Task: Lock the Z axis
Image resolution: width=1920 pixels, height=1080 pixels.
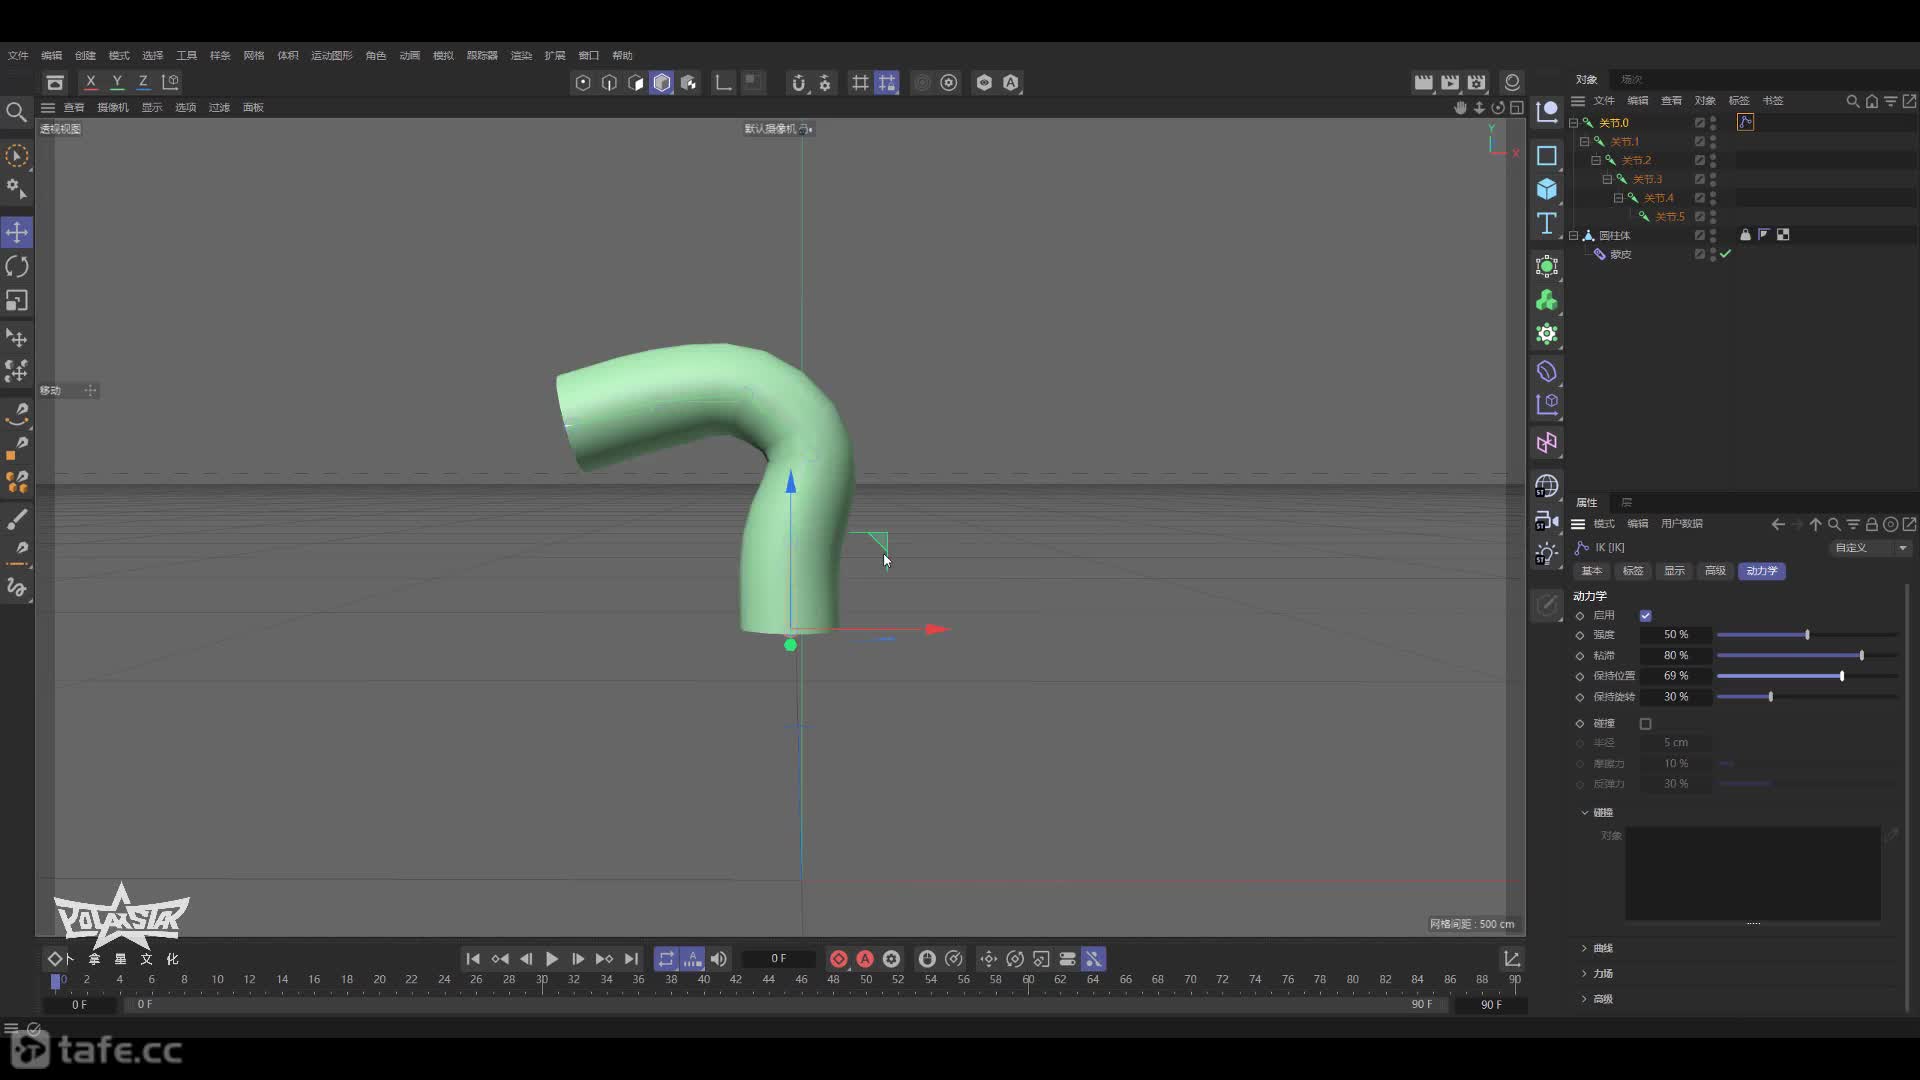Action: point(143,82)
